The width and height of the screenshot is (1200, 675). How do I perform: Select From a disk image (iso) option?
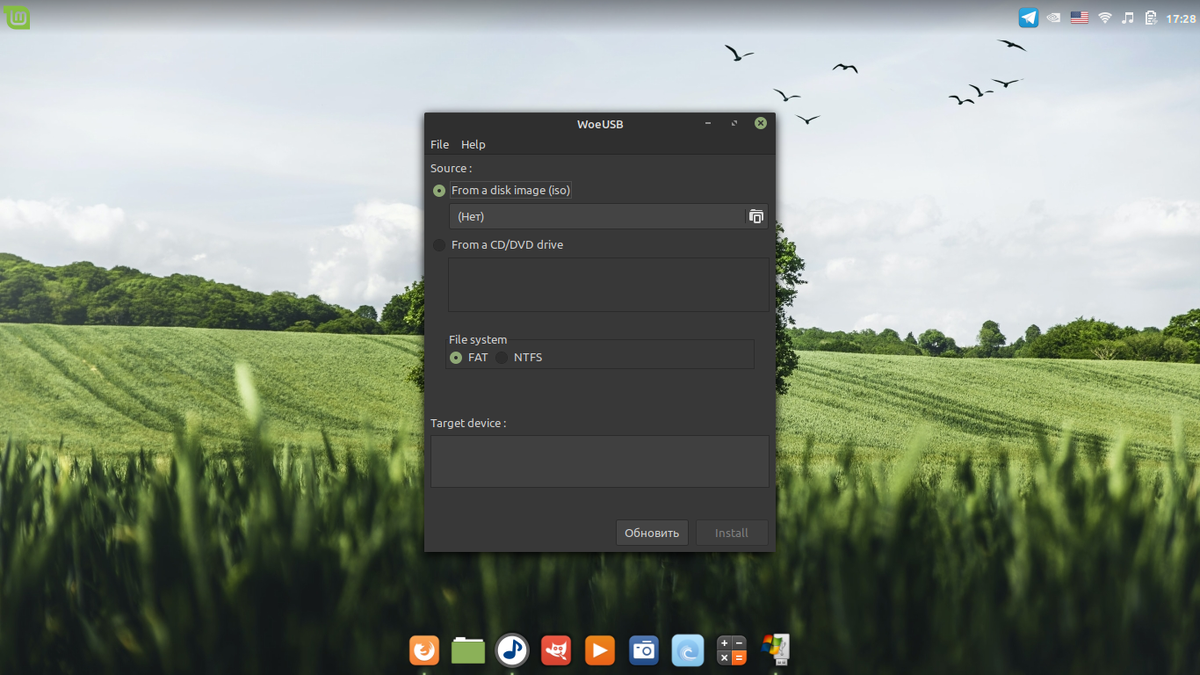pyautogui.click(x=502, y=190)
